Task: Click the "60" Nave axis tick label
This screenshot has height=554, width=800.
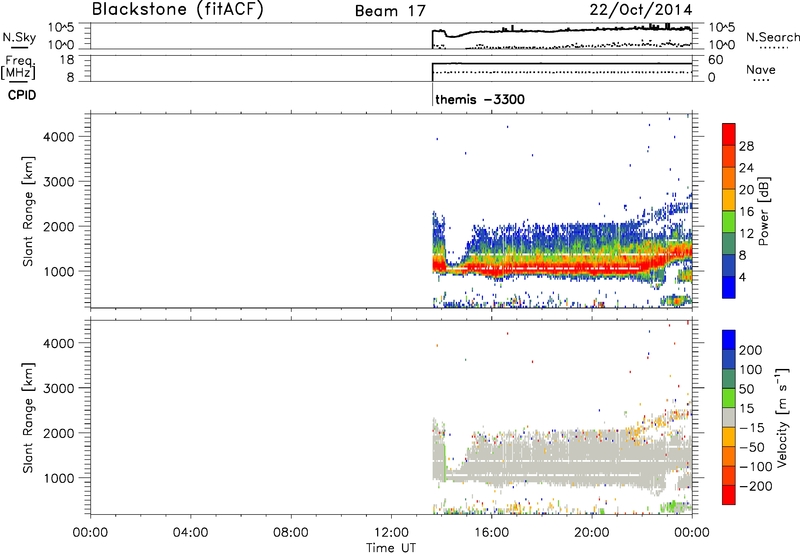Action: (715, 60)
